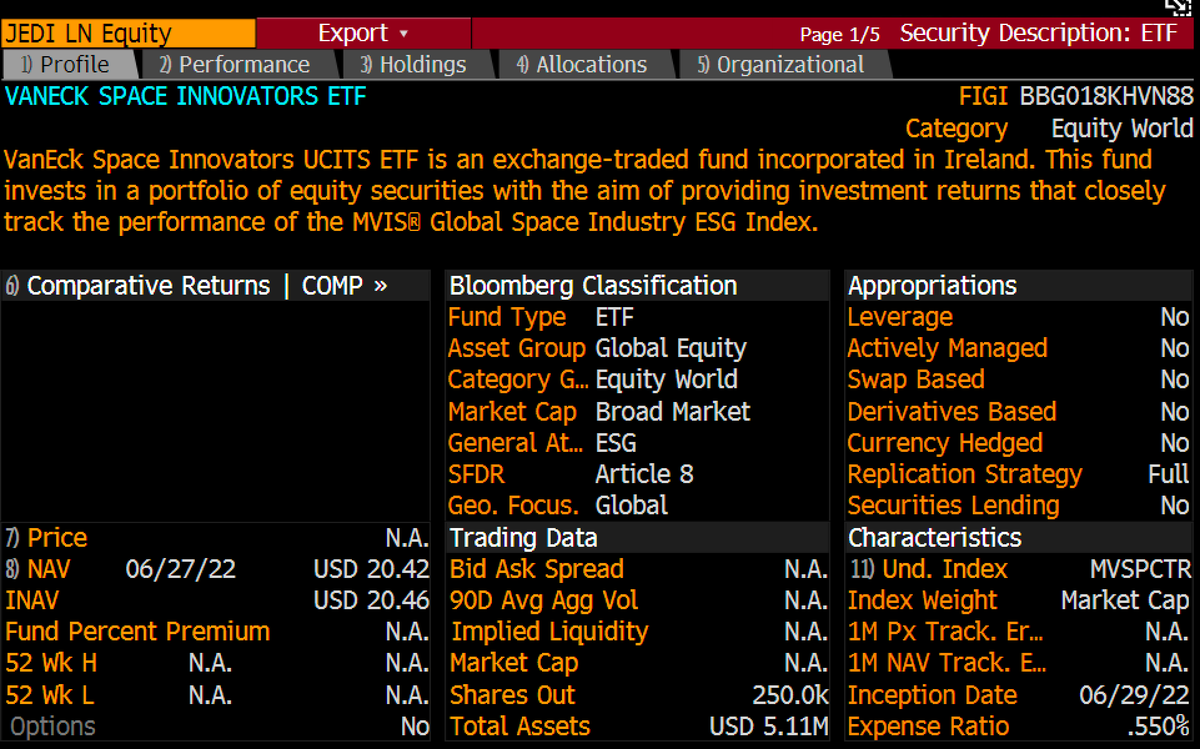The height and width of the screenshot is (749, 1200).
Task: Click the Fund Type ETF row
Action: point(637,318)
